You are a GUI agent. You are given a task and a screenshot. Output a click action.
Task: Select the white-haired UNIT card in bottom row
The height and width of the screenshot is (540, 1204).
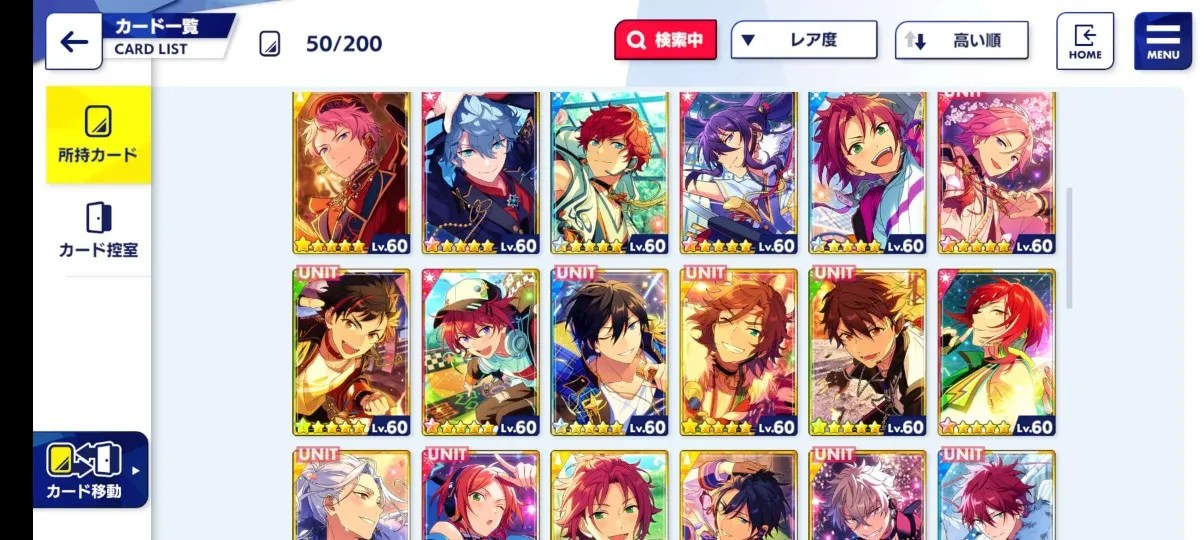[352, 494]
